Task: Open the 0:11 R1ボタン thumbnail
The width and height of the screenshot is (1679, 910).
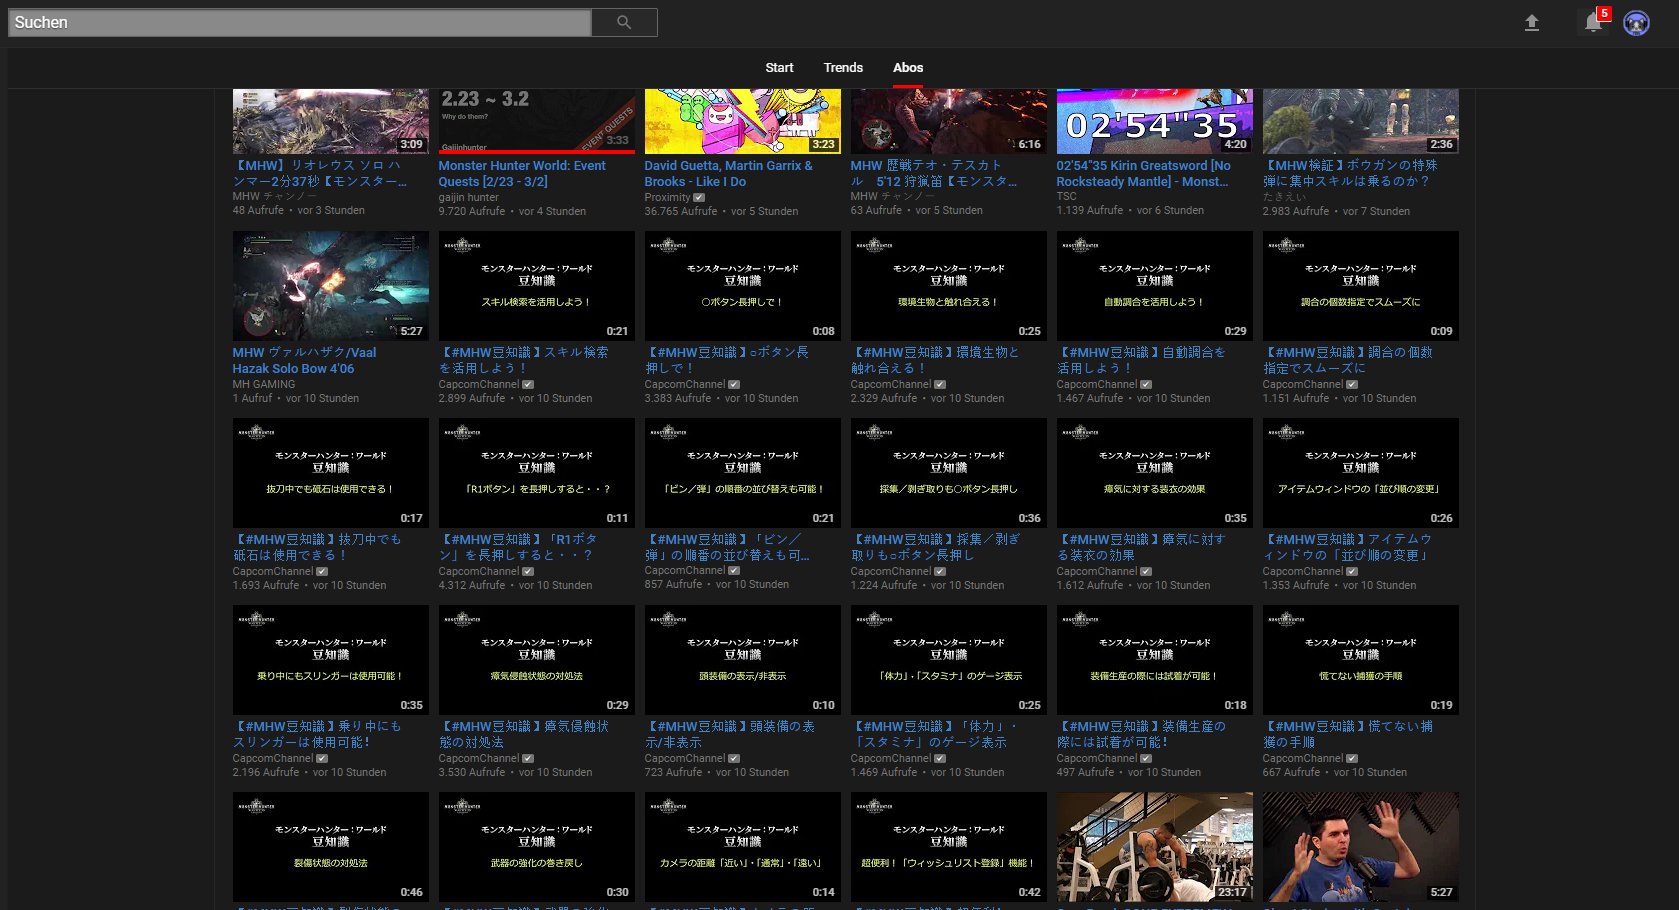Action: 536,473
